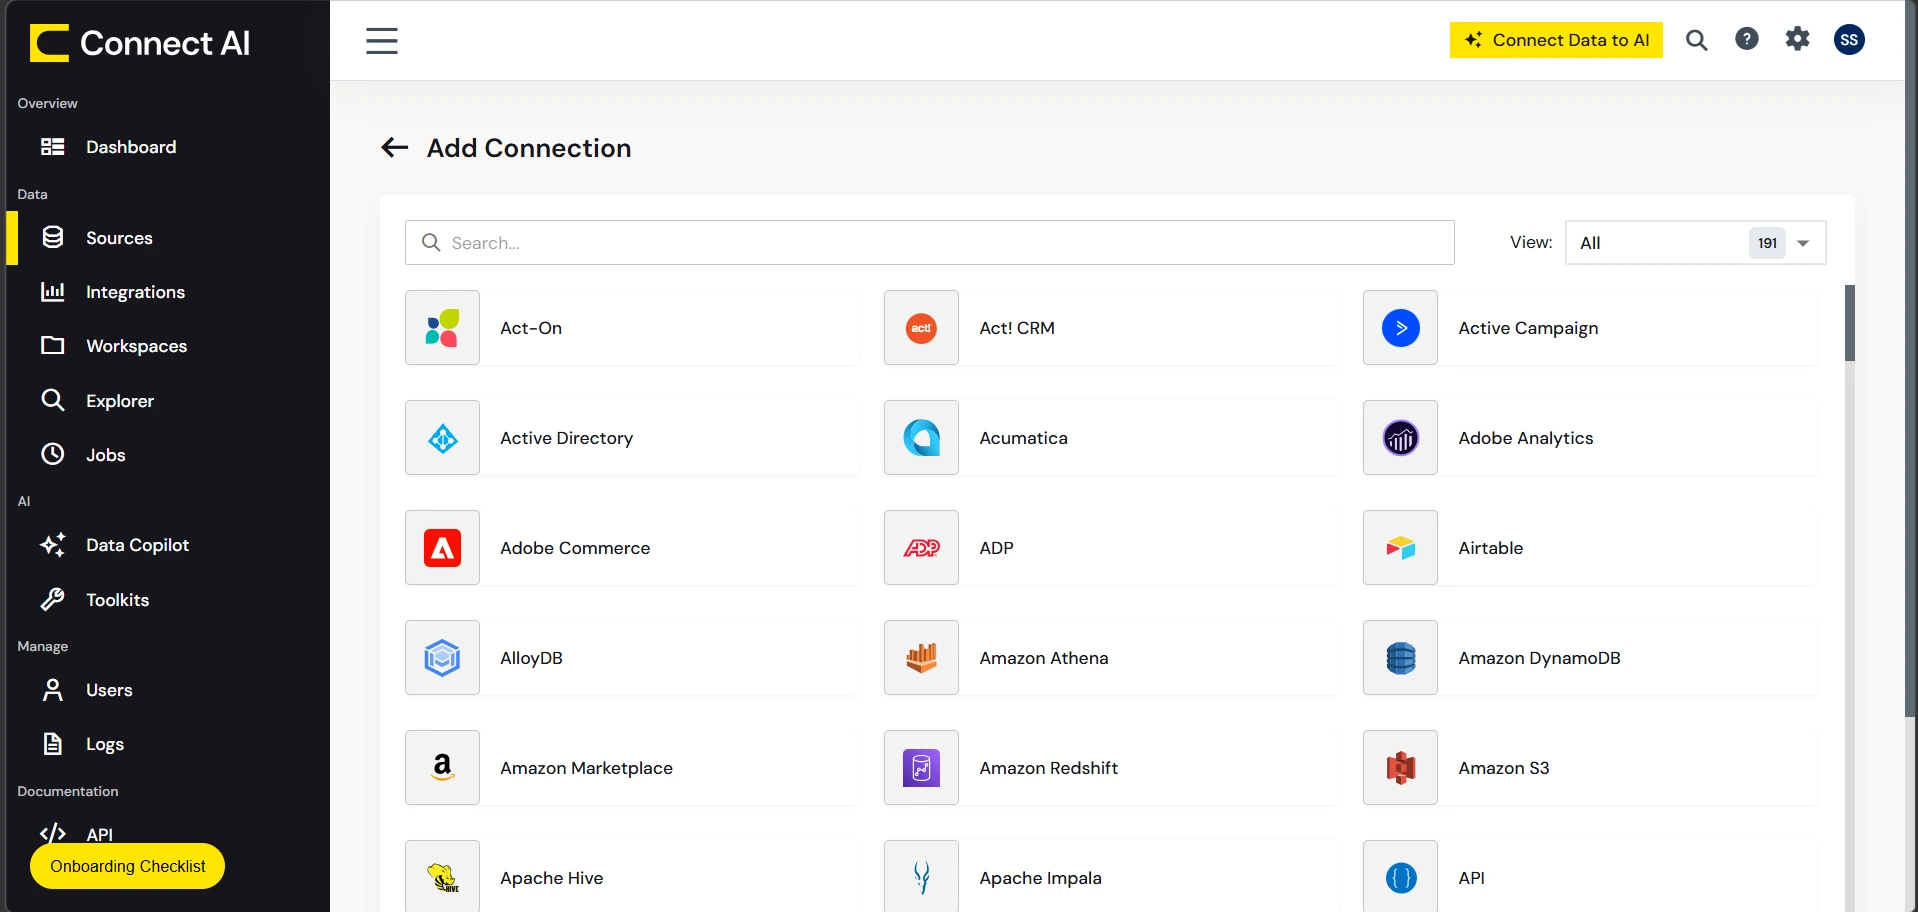Select the Amazon Marketplace connector name
1918x912 pixels.
click(x=586, y=768)
